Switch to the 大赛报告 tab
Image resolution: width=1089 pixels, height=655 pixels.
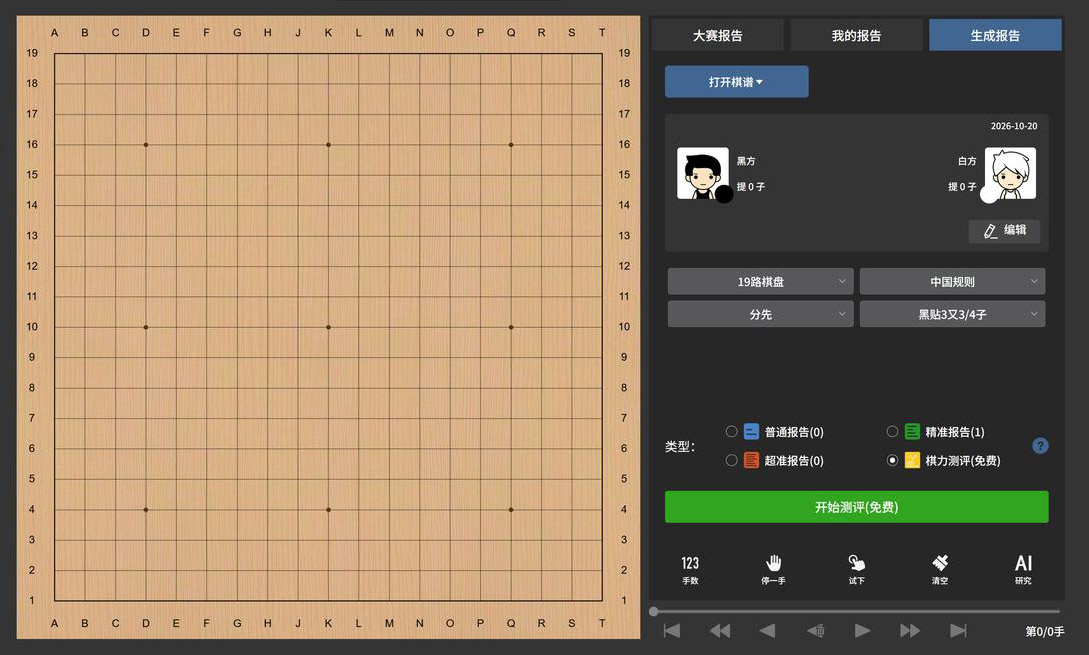(717, 35)
